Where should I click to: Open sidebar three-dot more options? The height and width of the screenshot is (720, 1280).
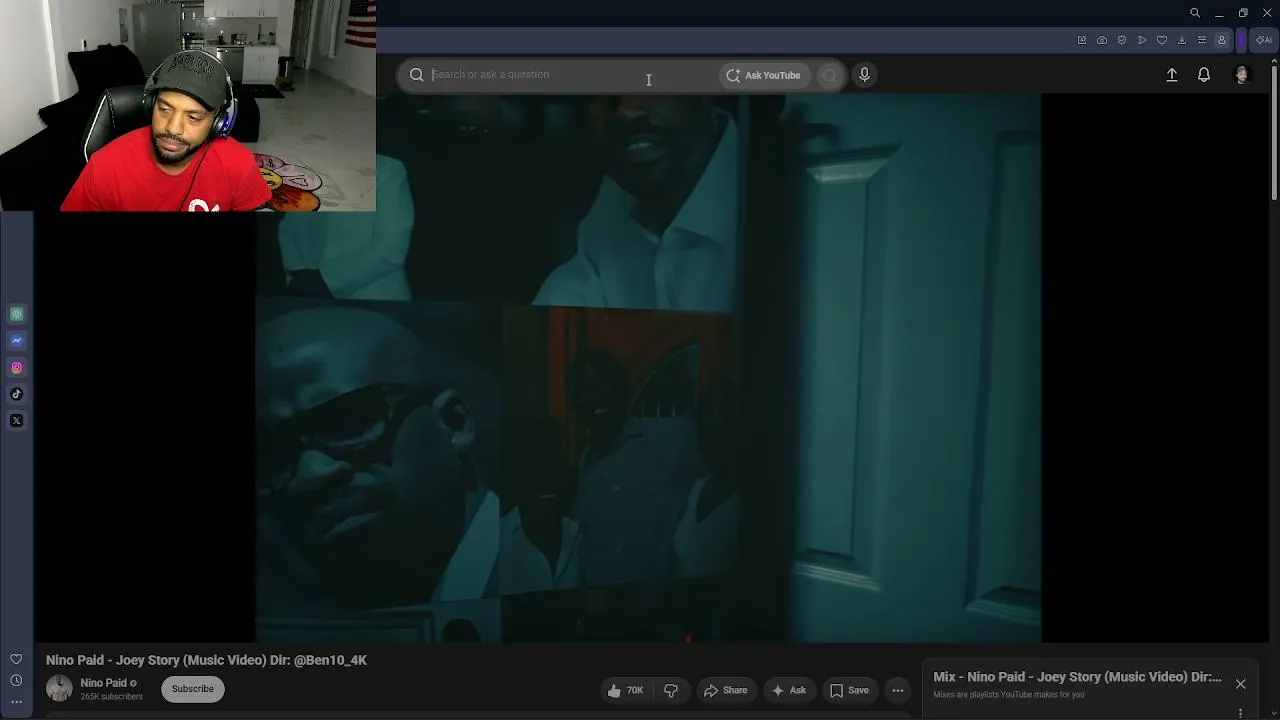(16, 702)
